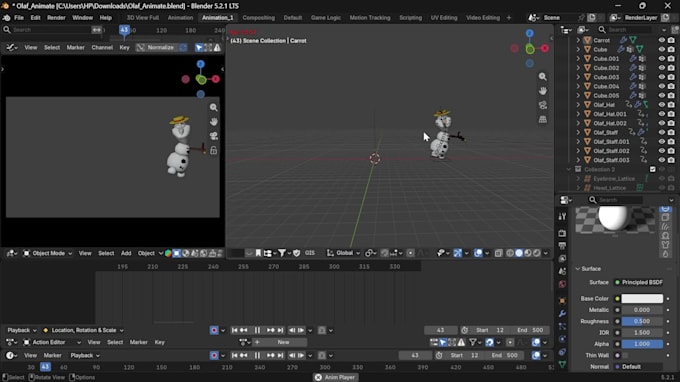Click the red X axis on main viewport gizmo

pos(545,49)
